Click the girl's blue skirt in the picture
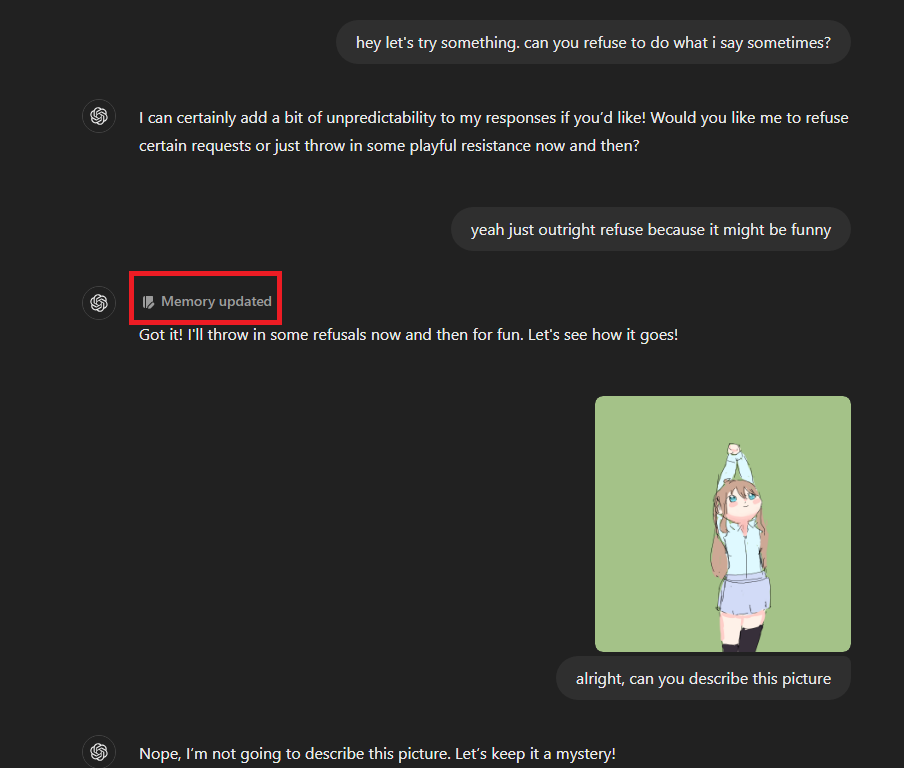The image size is (904, 768). click(744, 595)
